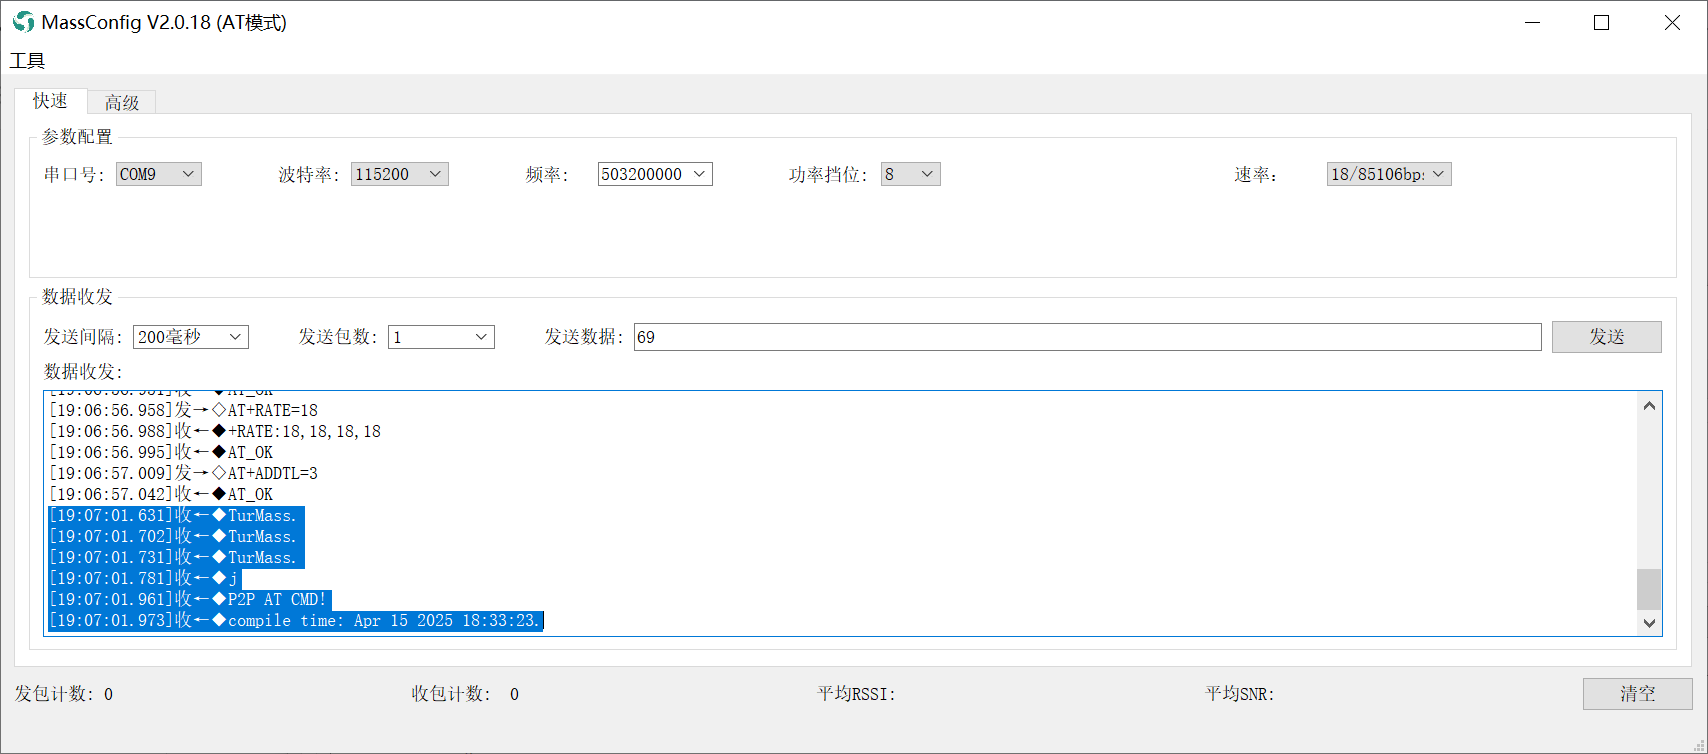1708x754 pixels.
Task: Click the 平均SNR status label
Action: 1240,694
